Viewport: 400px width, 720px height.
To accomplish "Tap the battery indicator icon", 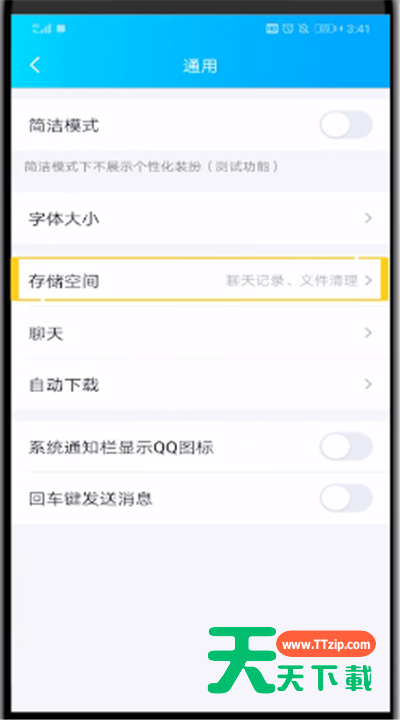I will point(325,28).
